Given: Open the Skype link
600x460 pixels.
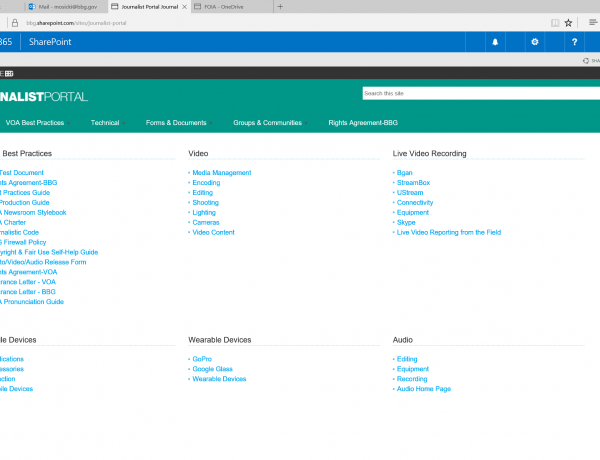Looking at the screenshot, I should tap(406, 222).
